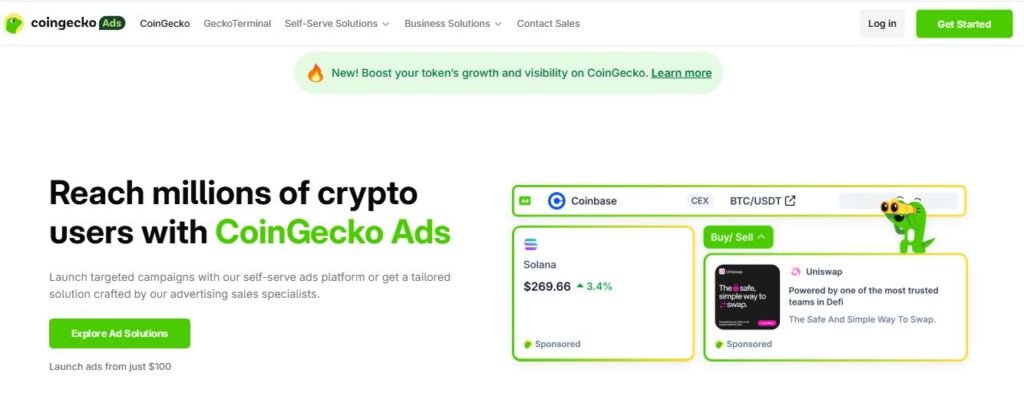
Task: Click the fire icon in the announcement banner
Action: (315, 73)
